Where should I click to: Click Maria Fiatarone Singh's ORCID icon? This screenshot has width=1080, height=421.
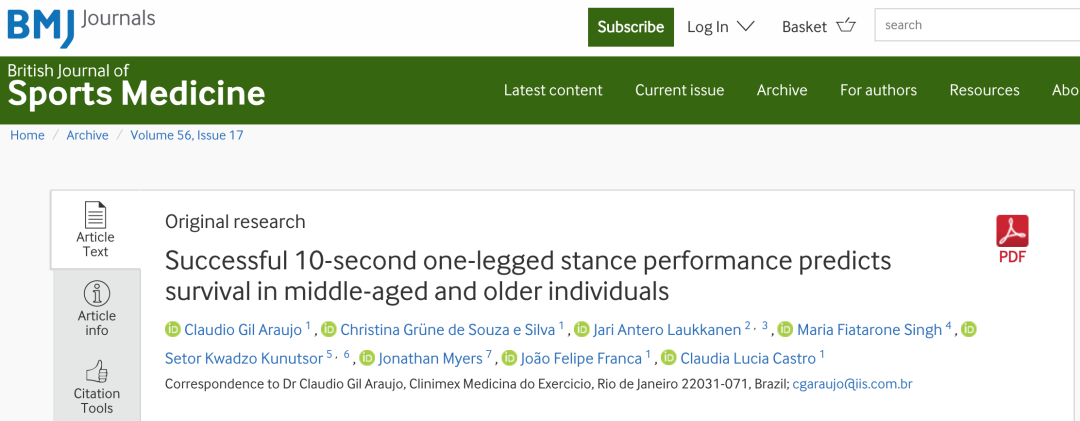click(x=785, y=329)
